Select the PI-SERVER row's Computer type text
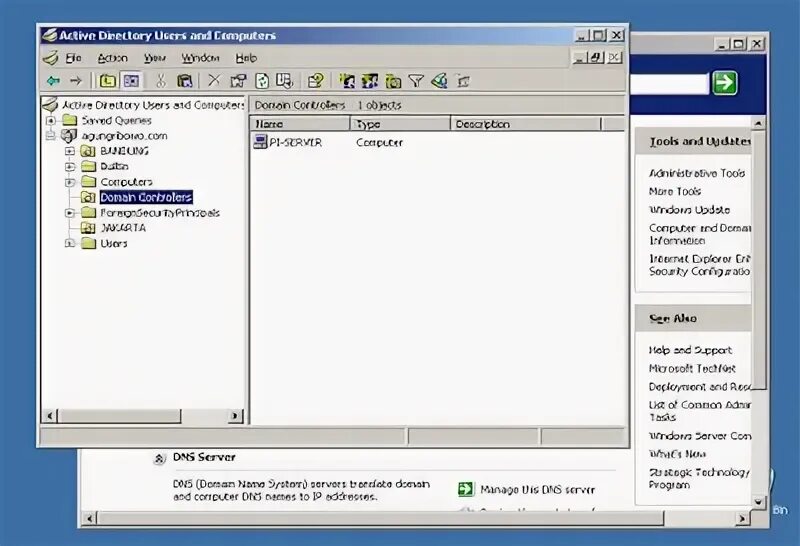The image size is (800, 546). click(x=379, y=142)
